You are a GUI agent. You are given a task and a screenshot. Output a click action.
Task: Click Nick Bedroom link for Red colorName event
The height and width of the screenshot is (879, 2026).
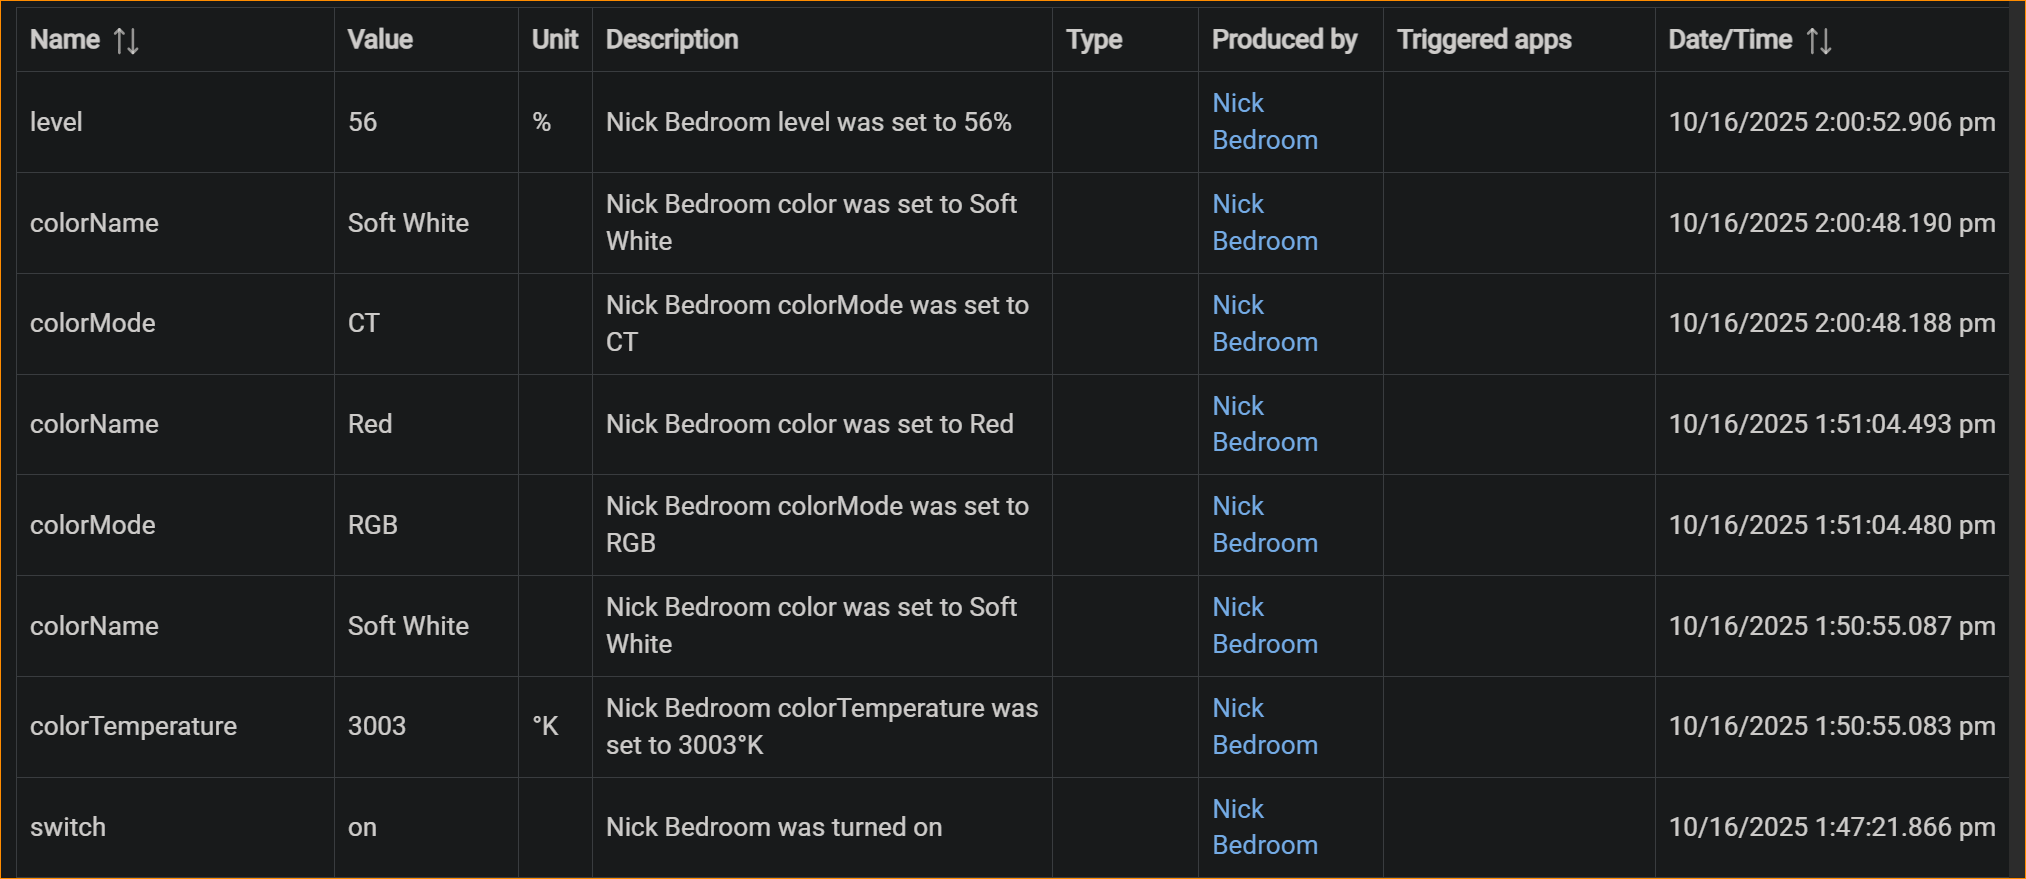point(1264,424)
